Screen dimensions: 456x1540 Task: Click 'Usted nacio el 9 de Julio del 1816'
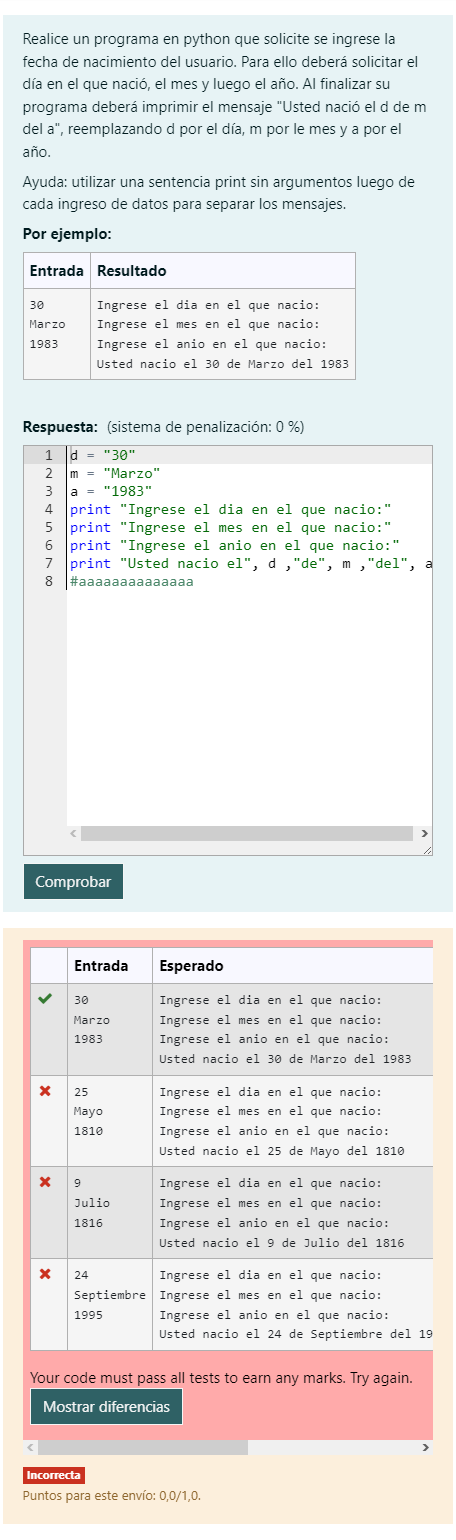pyautogui.click(x=282, y=1243)
